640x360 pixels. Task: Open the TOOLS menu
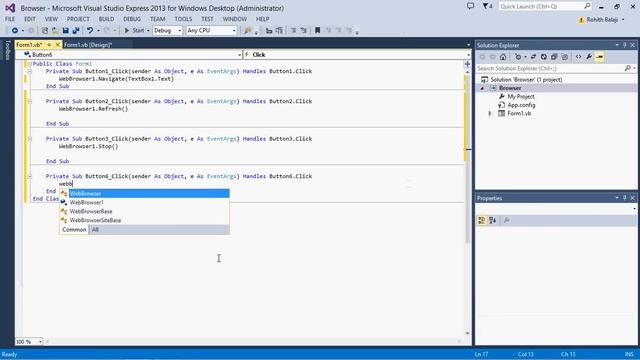(183, 19)
